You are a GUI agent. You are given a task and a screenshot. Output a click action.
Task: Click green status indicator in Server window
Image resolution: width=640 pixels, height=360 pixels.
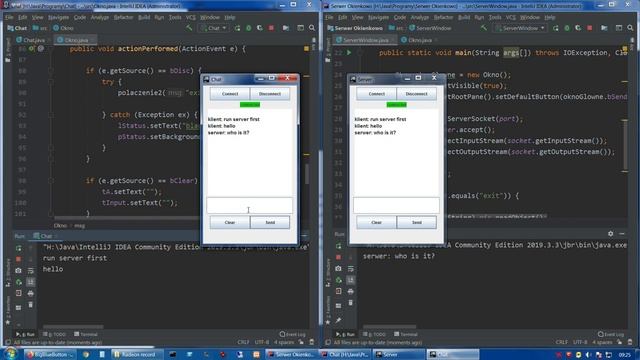396,105
